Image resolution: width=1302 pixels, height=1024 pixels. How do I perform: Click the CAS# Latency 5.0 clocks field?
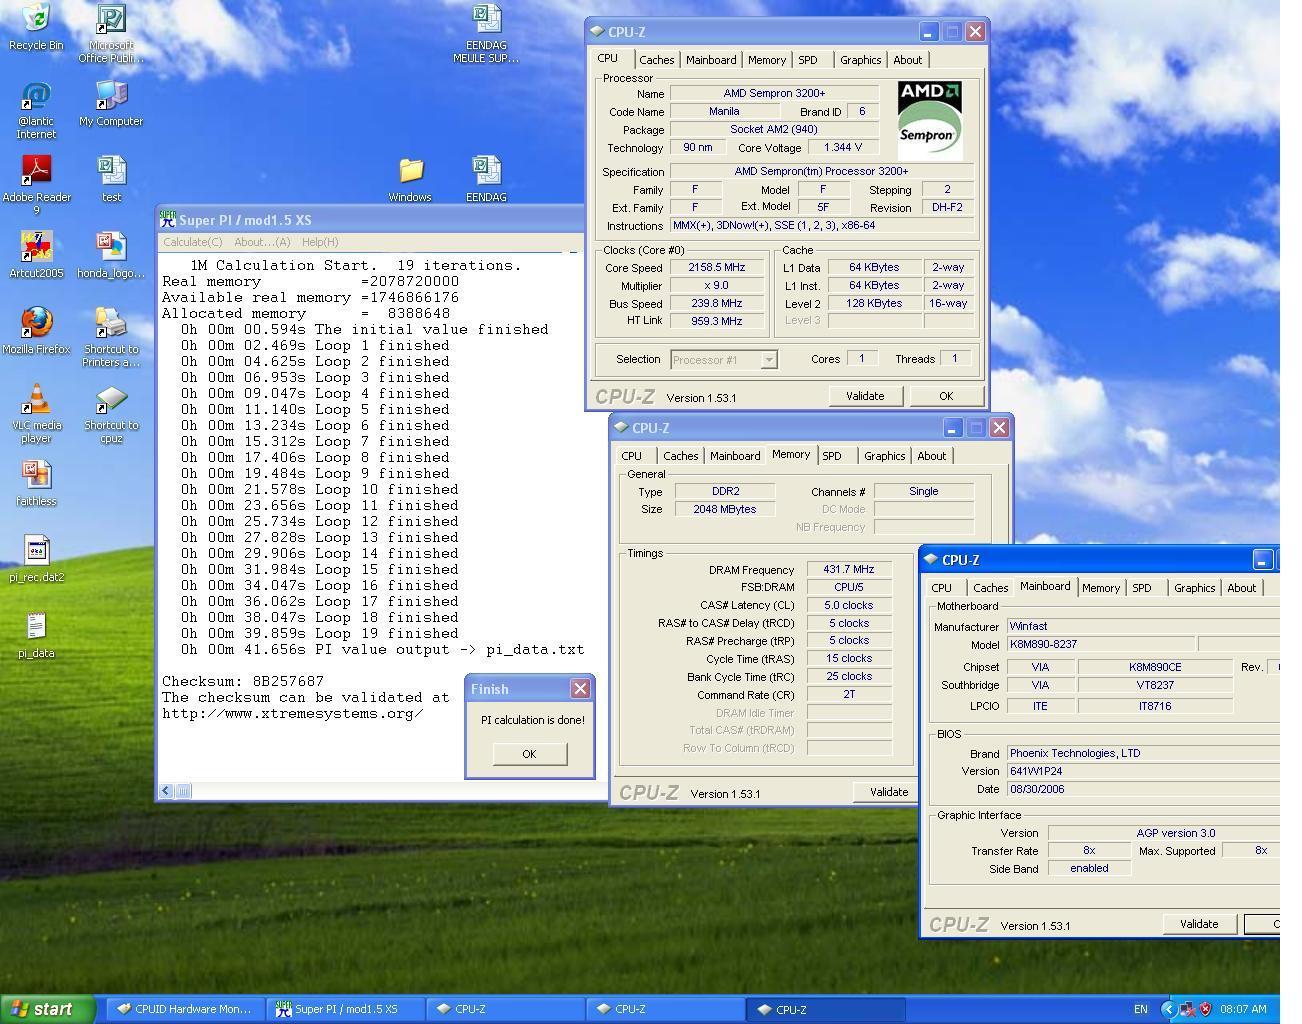click(x=848, y=606)
